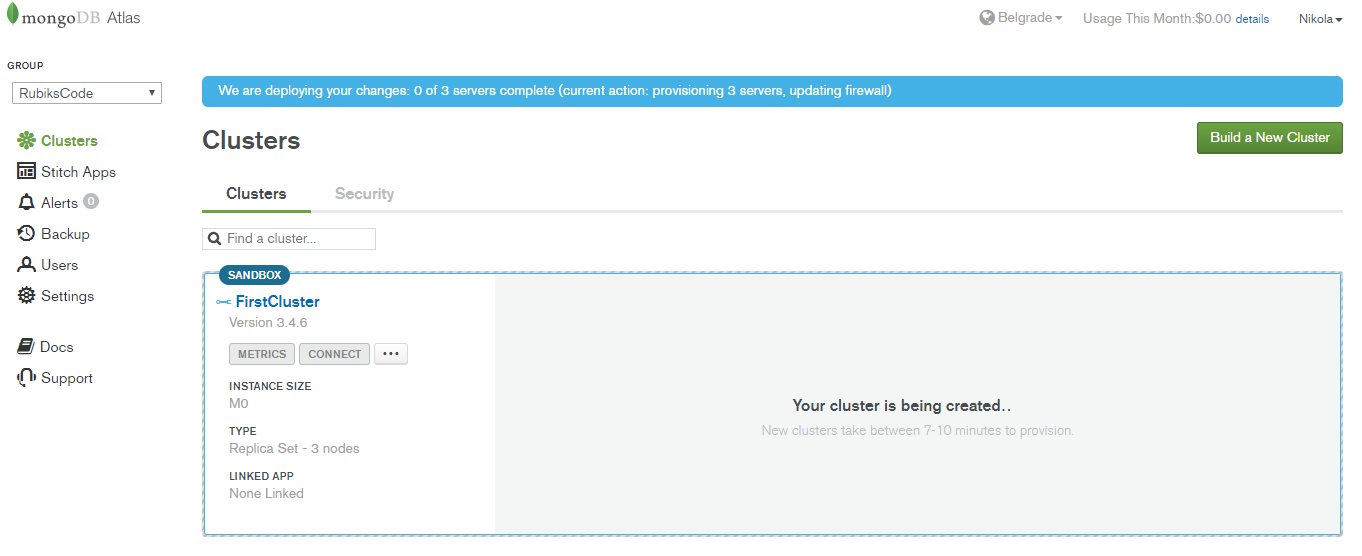1362x556 pixels.
Task: Click the globe icon beside Belgrade
Action: [987, 18]
